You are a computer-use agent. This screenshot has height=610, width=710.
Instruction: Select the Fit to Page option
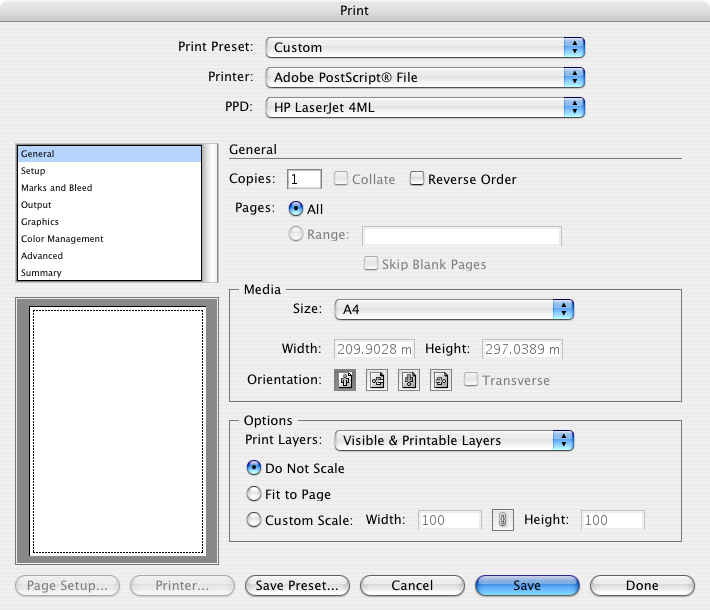(254, 494)
